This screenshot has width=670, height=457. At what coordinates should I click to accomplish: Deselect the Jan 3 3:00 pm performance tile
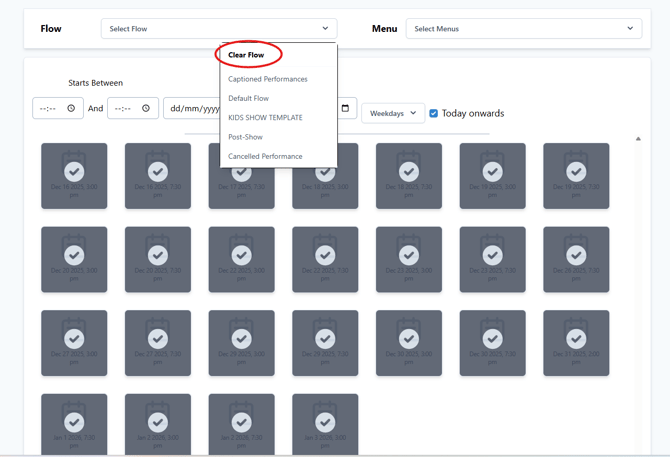click(x=325, y=423)
